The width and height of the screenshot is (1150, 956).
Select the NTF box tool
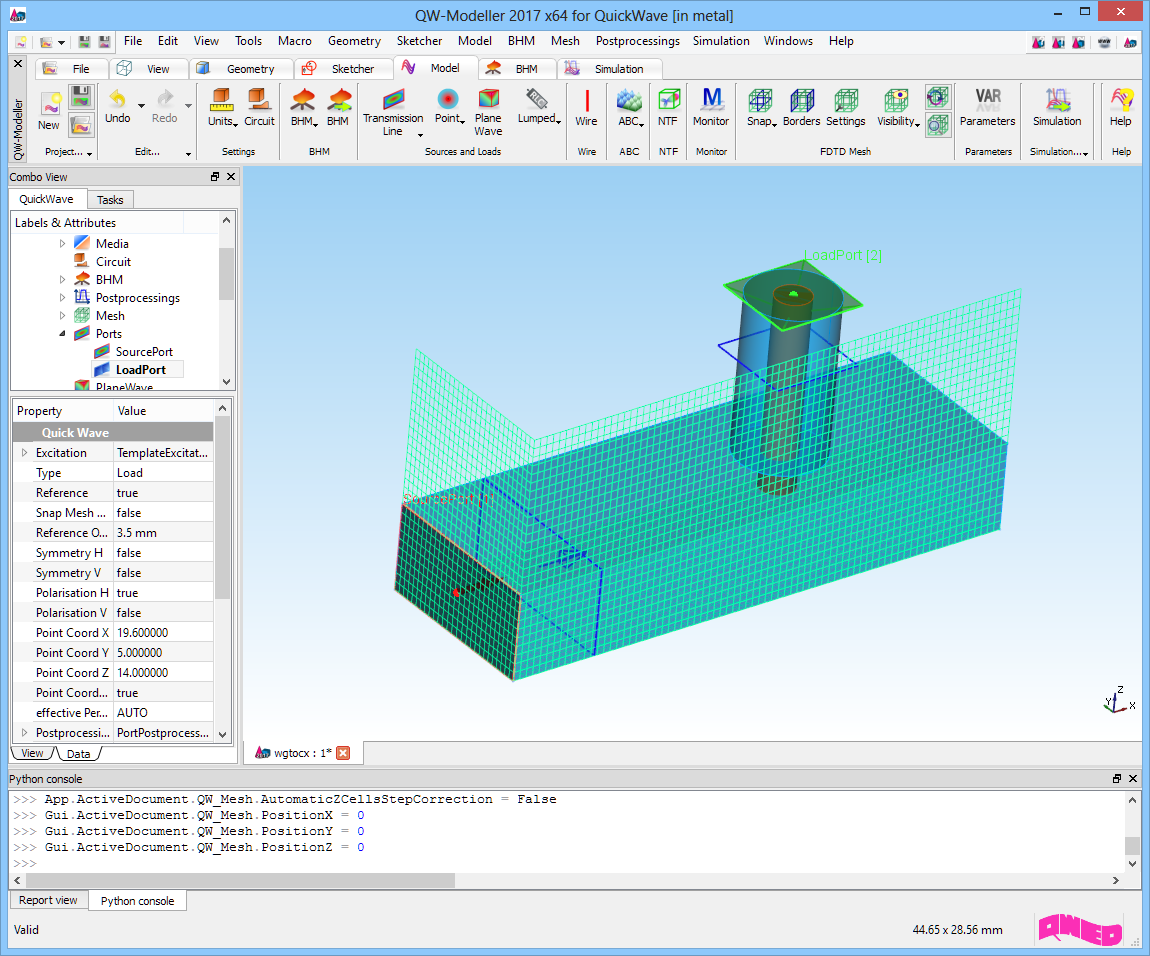[x=667, y=107]
